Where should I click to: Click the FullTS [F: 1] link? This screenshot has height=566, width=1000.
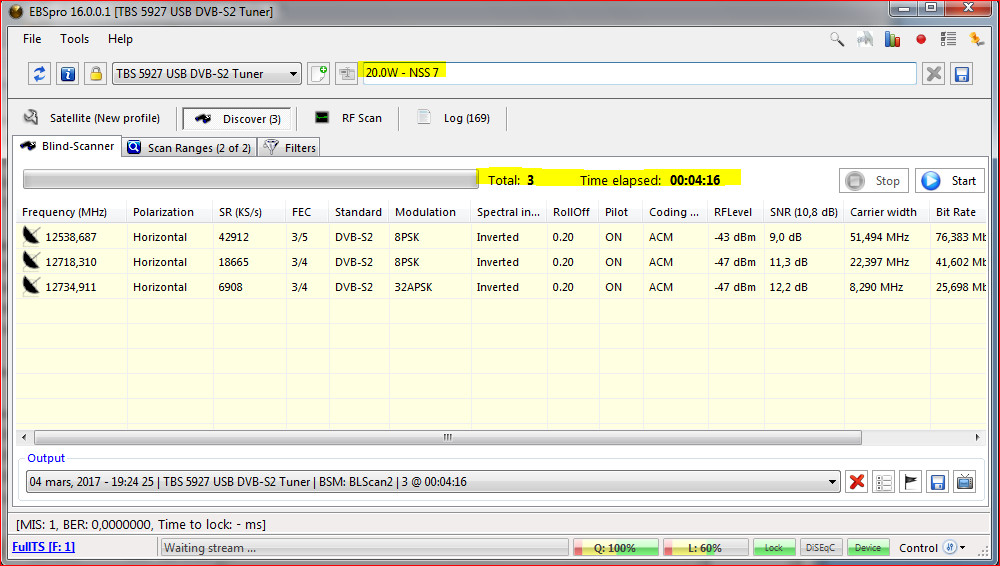pos(43,547)
